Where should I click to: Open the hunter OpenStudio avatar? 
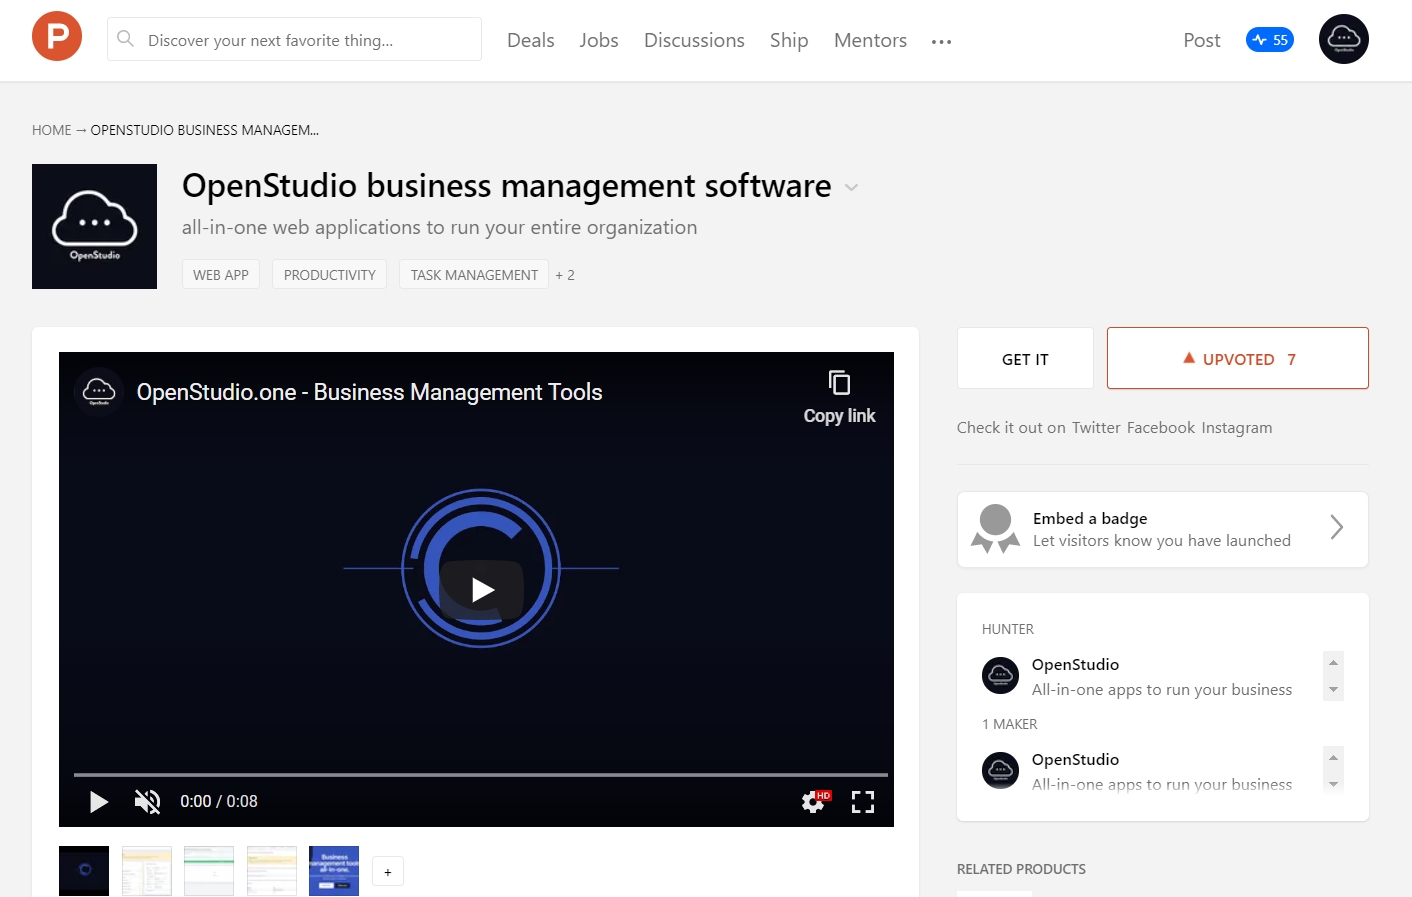1000,676
